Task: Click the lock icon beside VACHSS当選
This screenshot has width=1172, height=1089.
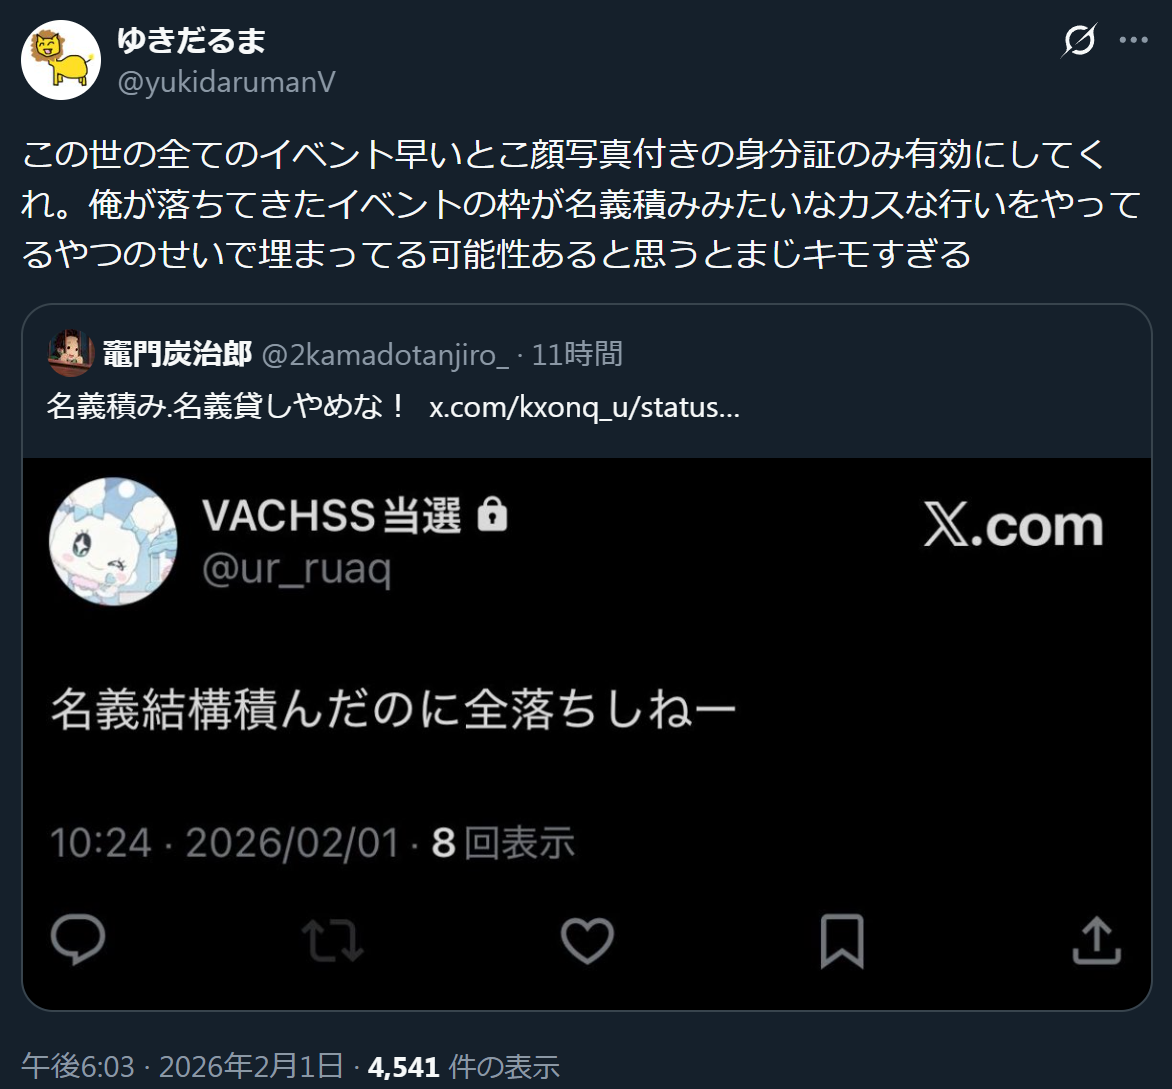Action: (493, 514)
